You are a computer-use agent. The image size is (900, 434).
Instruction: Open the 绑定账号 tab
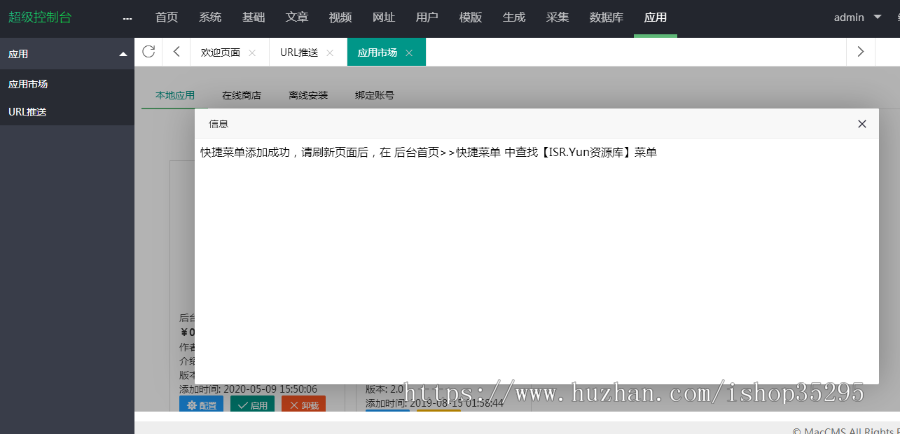click(x=374, y=96)
